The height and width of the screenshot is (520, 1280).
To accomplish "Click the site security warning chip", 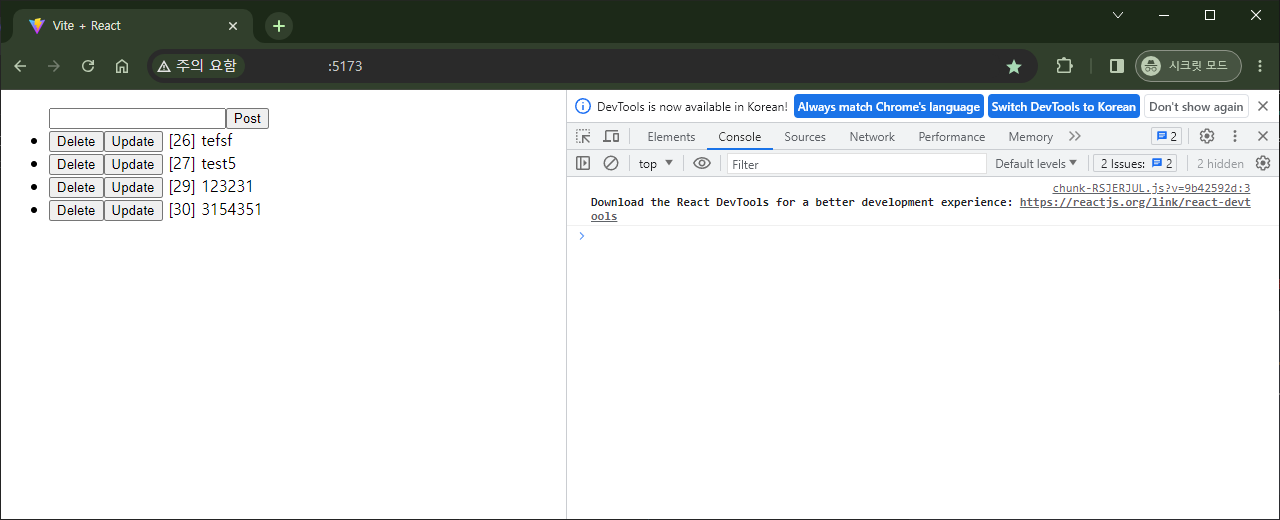I will pos(198,66).
